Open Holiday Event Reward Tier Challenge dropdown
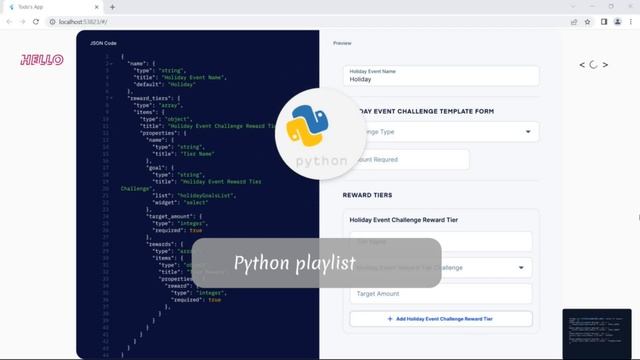 [441, 268]
